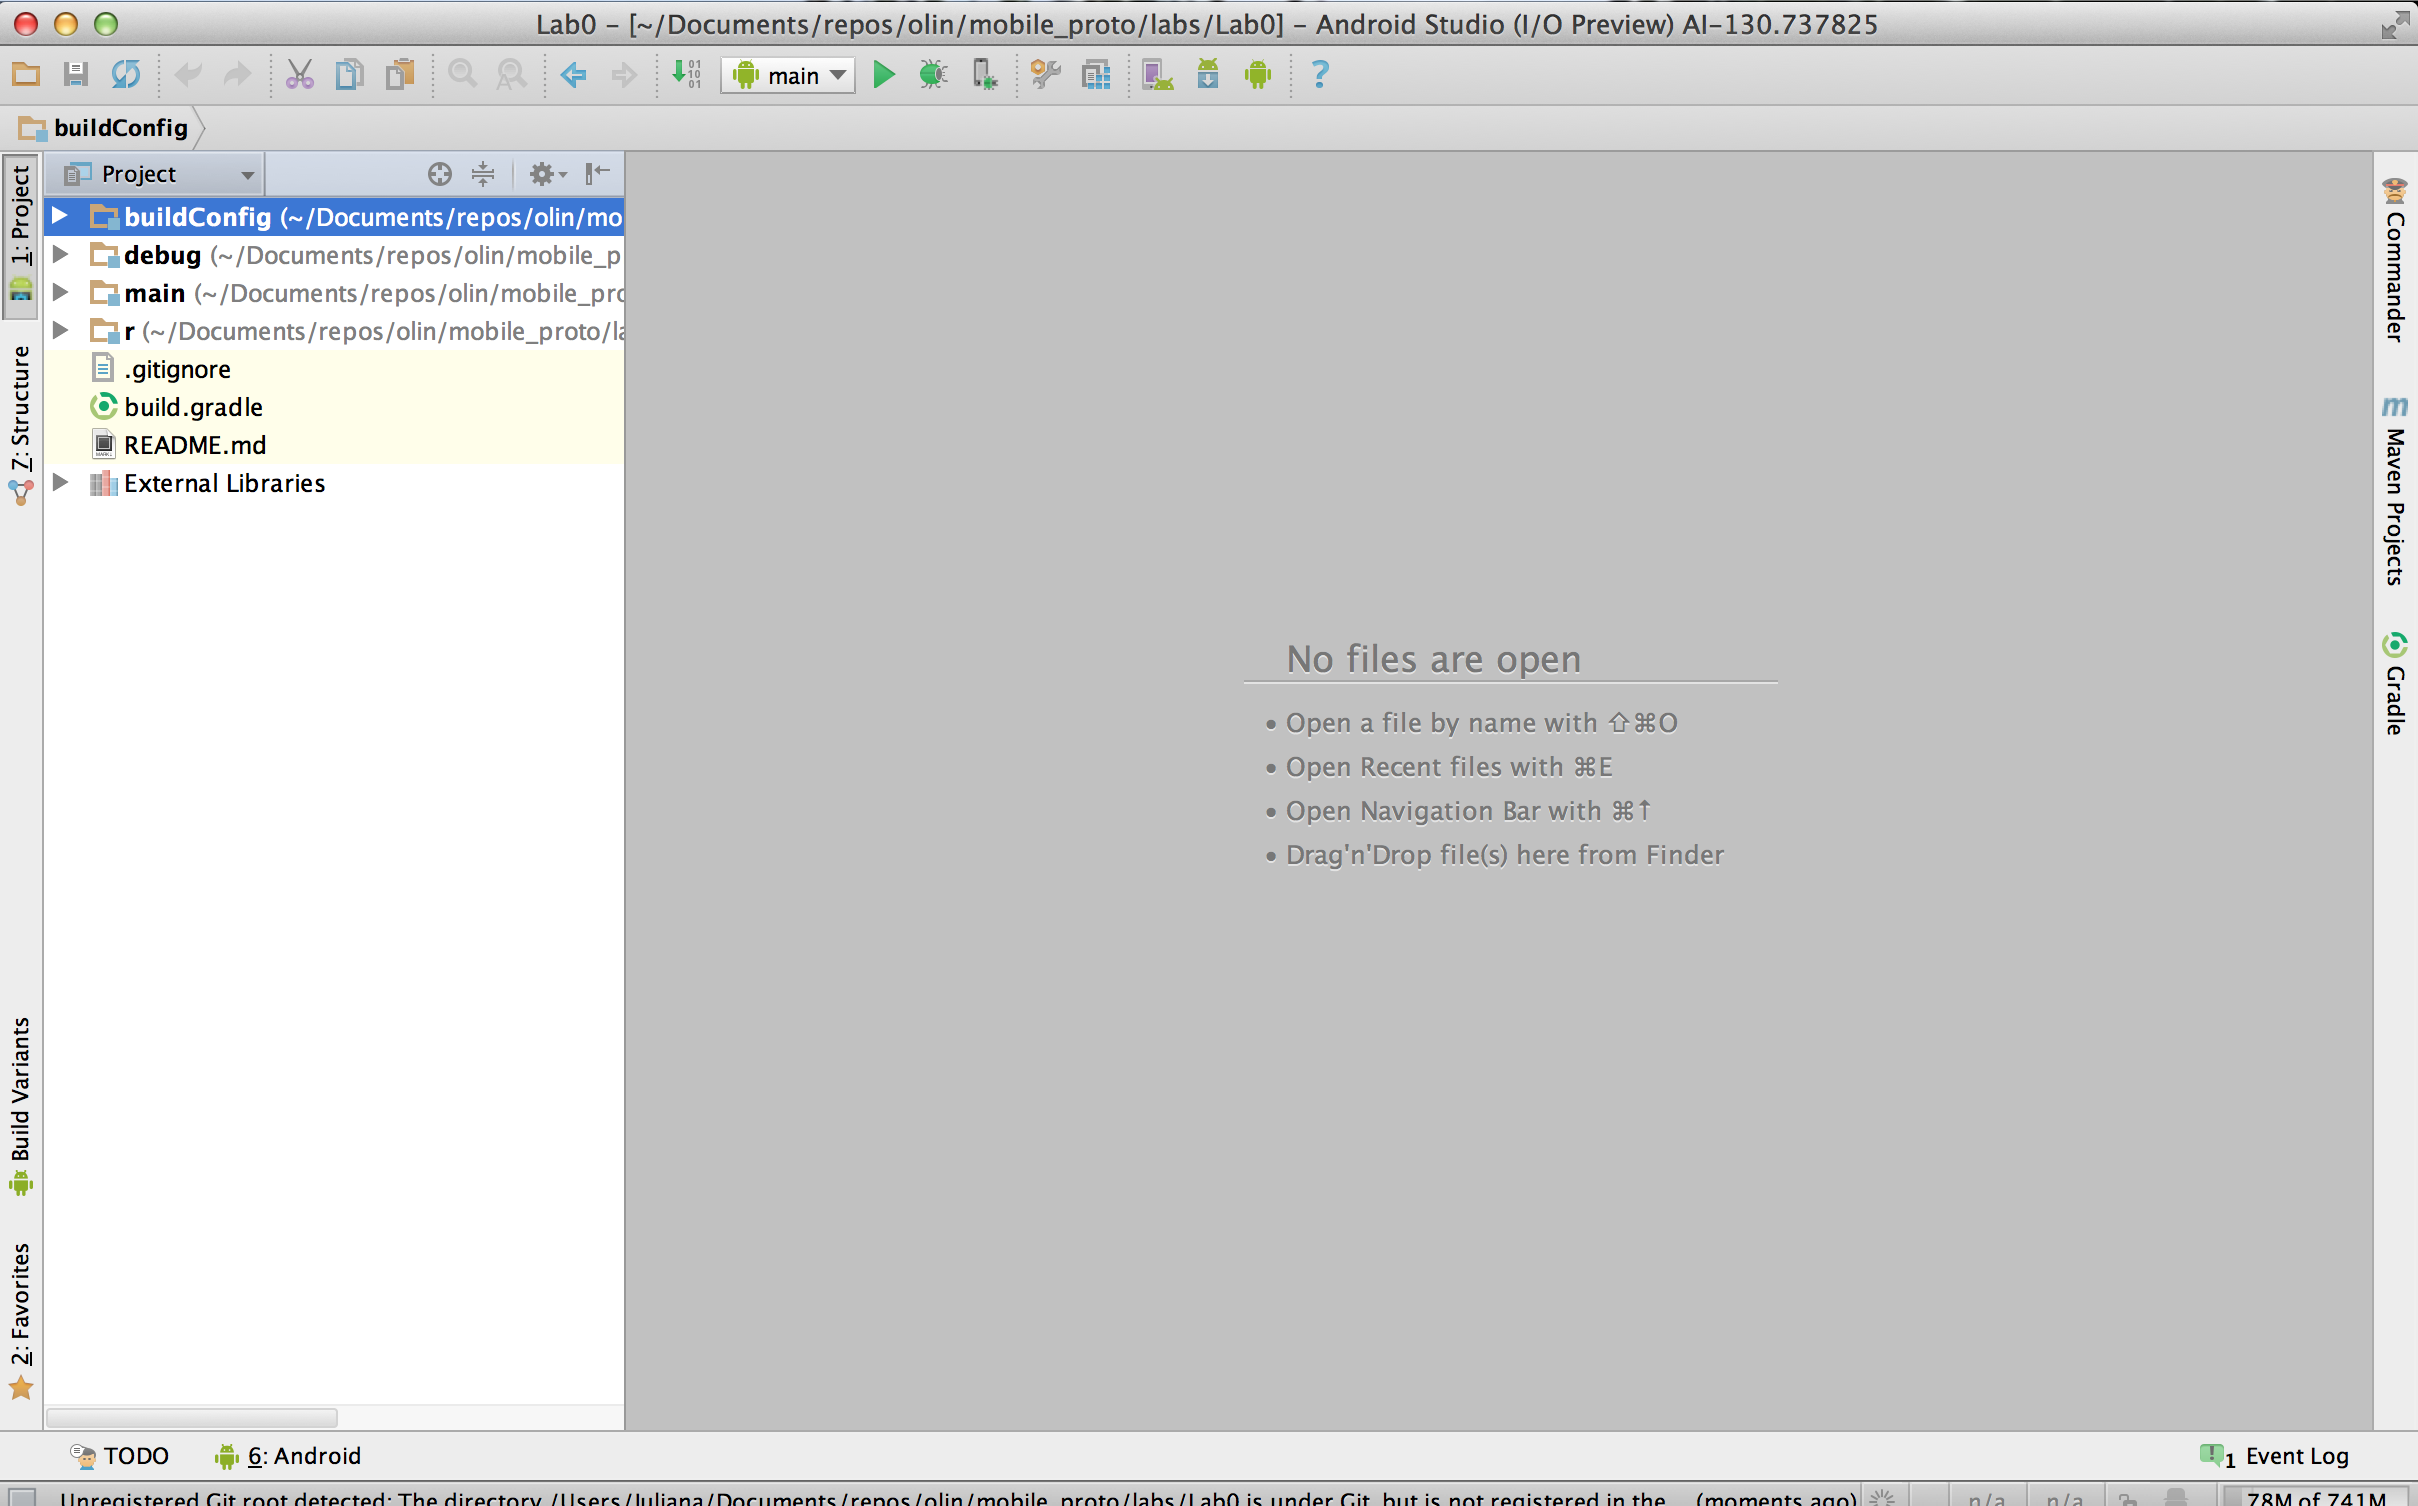This screenshot has width=2418, height=1506.
Task: Click the Debug bug icon
Action: pyautogui.click(x=933, y=75)
